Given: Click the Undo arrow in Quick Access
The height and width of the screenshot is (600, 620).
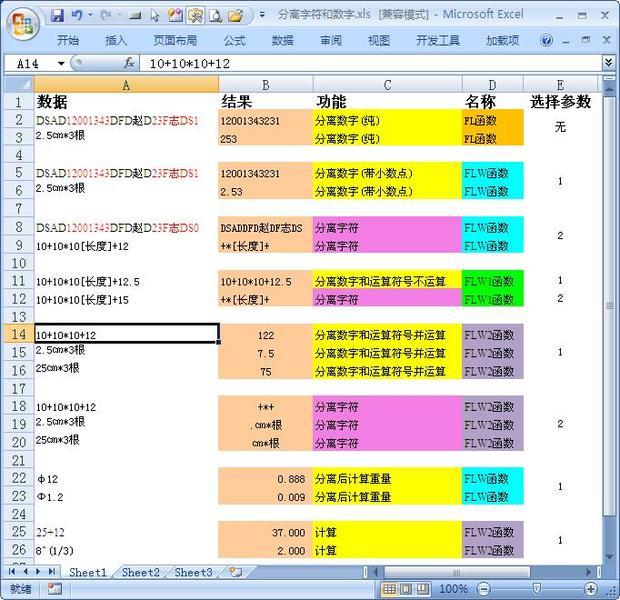Looking at the screenshot, I should point(79,16).
